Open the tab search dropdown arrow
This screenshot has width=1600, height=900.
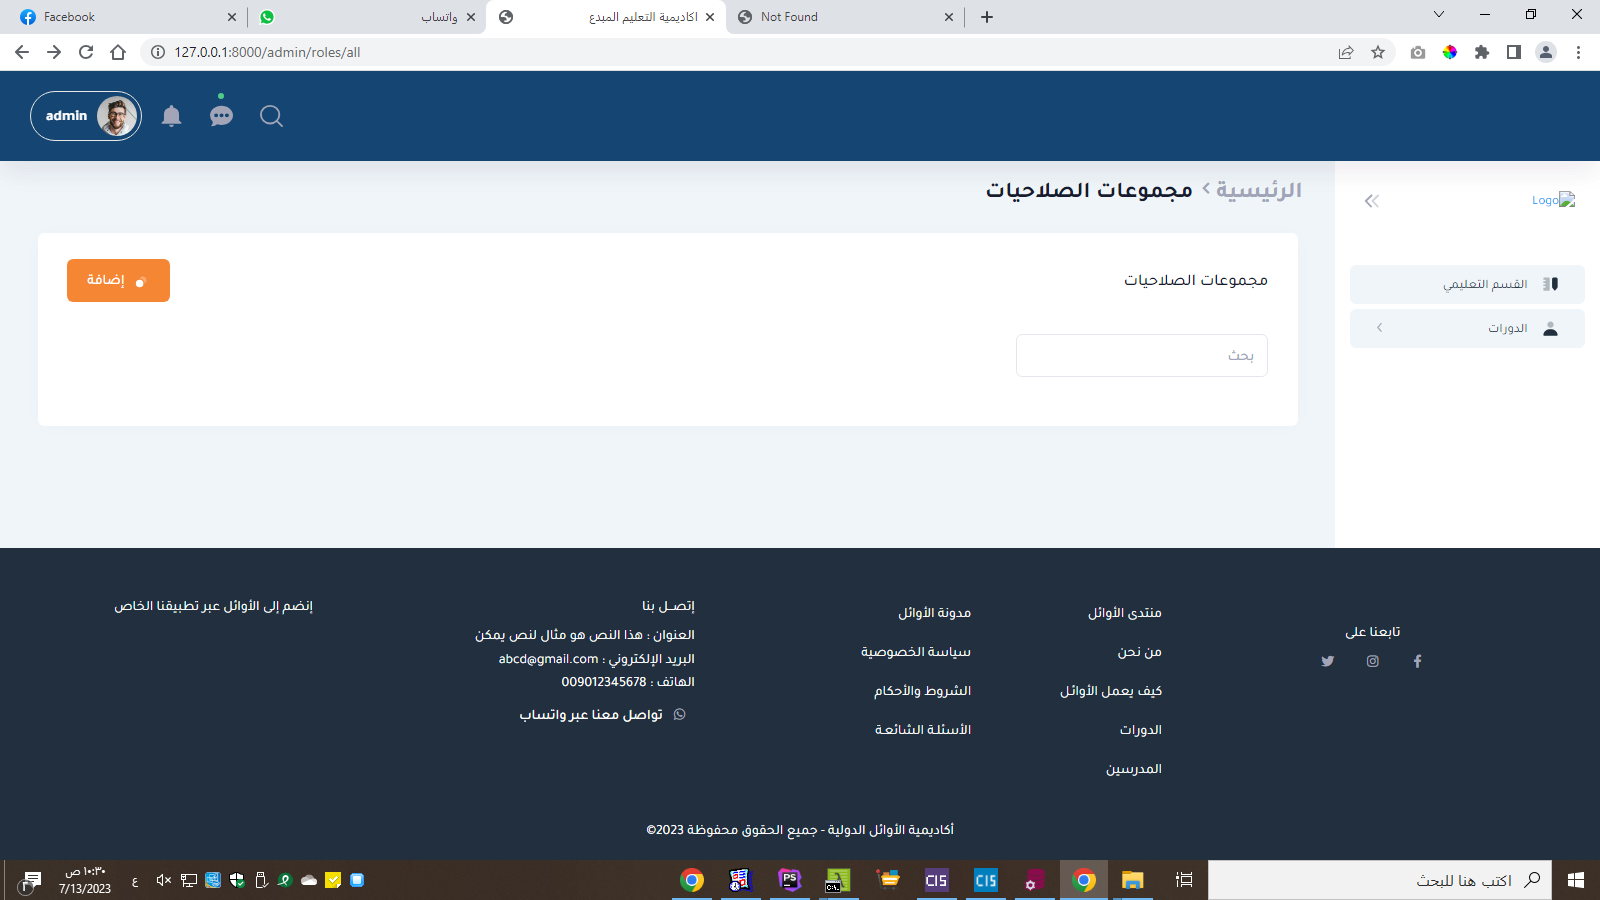click(x=1439, y=14)
